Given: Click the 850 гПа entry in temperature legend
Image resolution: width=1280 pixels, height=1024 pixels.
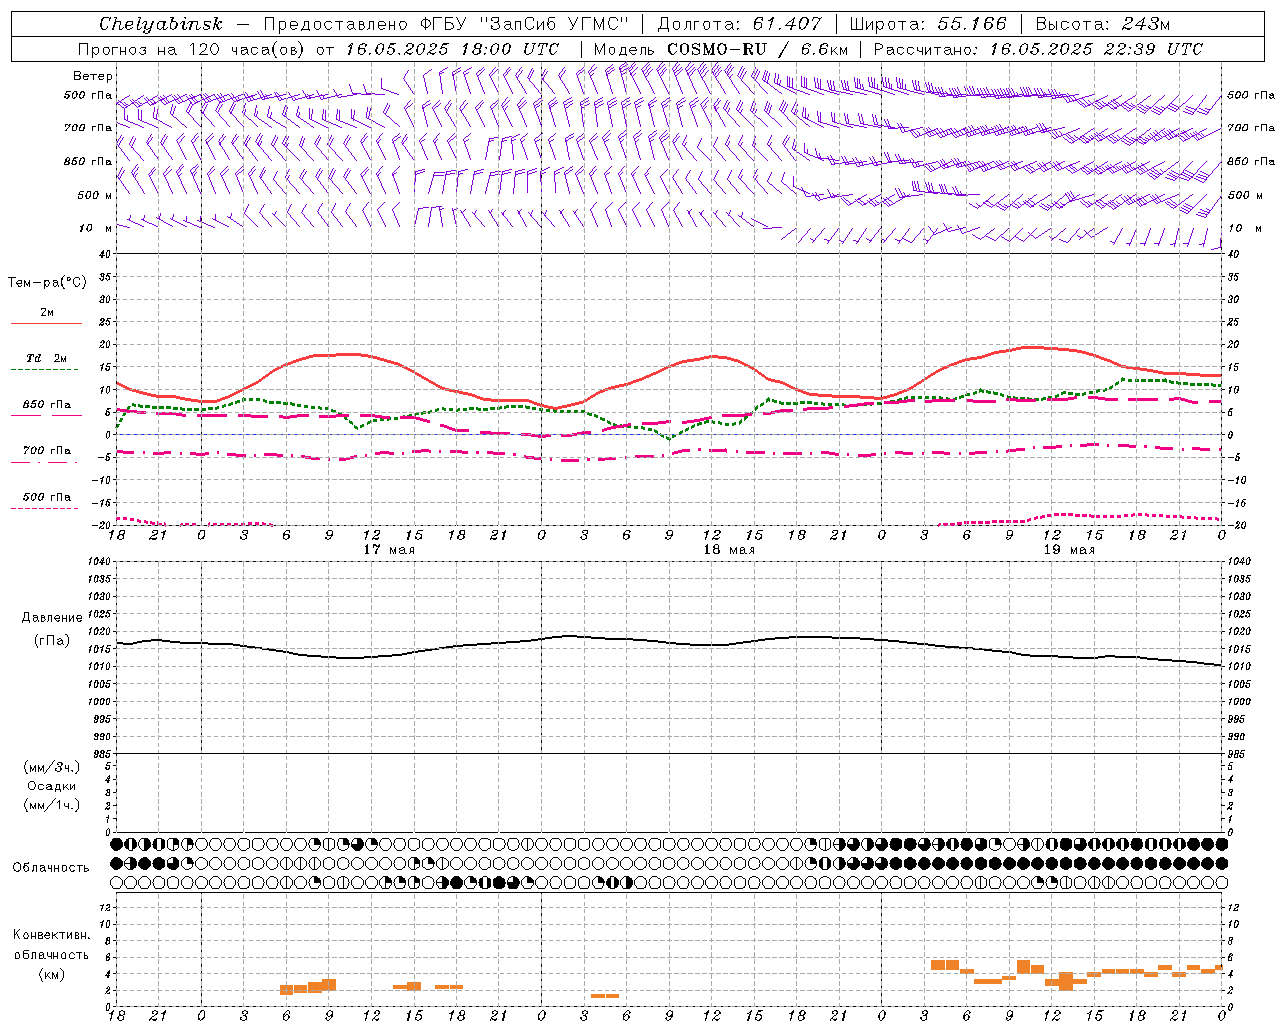Looking at the screenshot, I should click(x=47, y=405).
